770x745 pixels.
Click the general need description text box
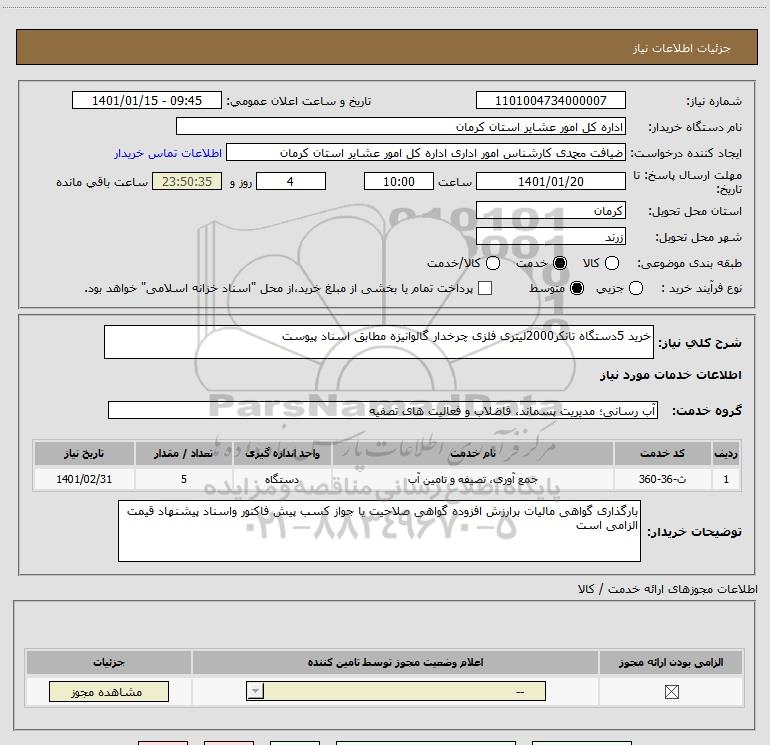point(379,342)
